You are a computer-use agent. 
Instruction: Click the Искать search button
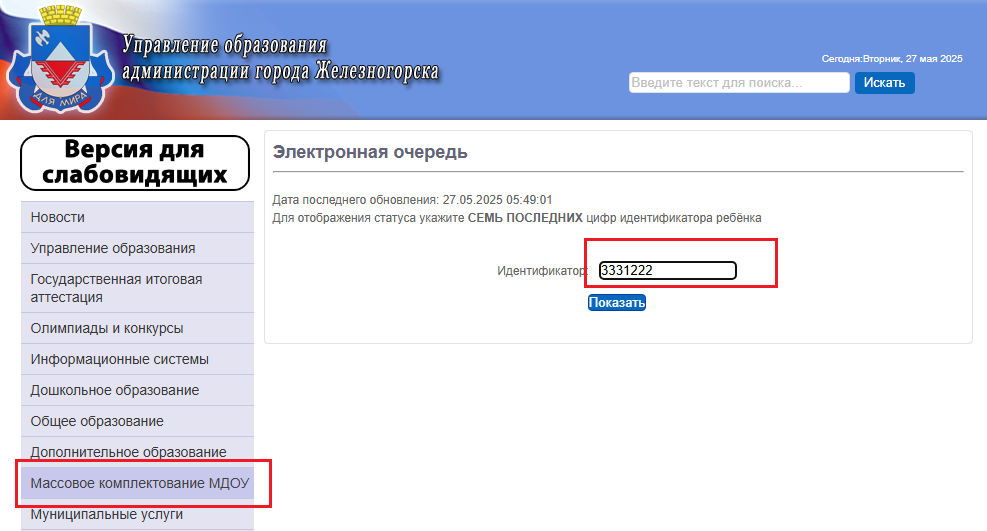[884, 82]
